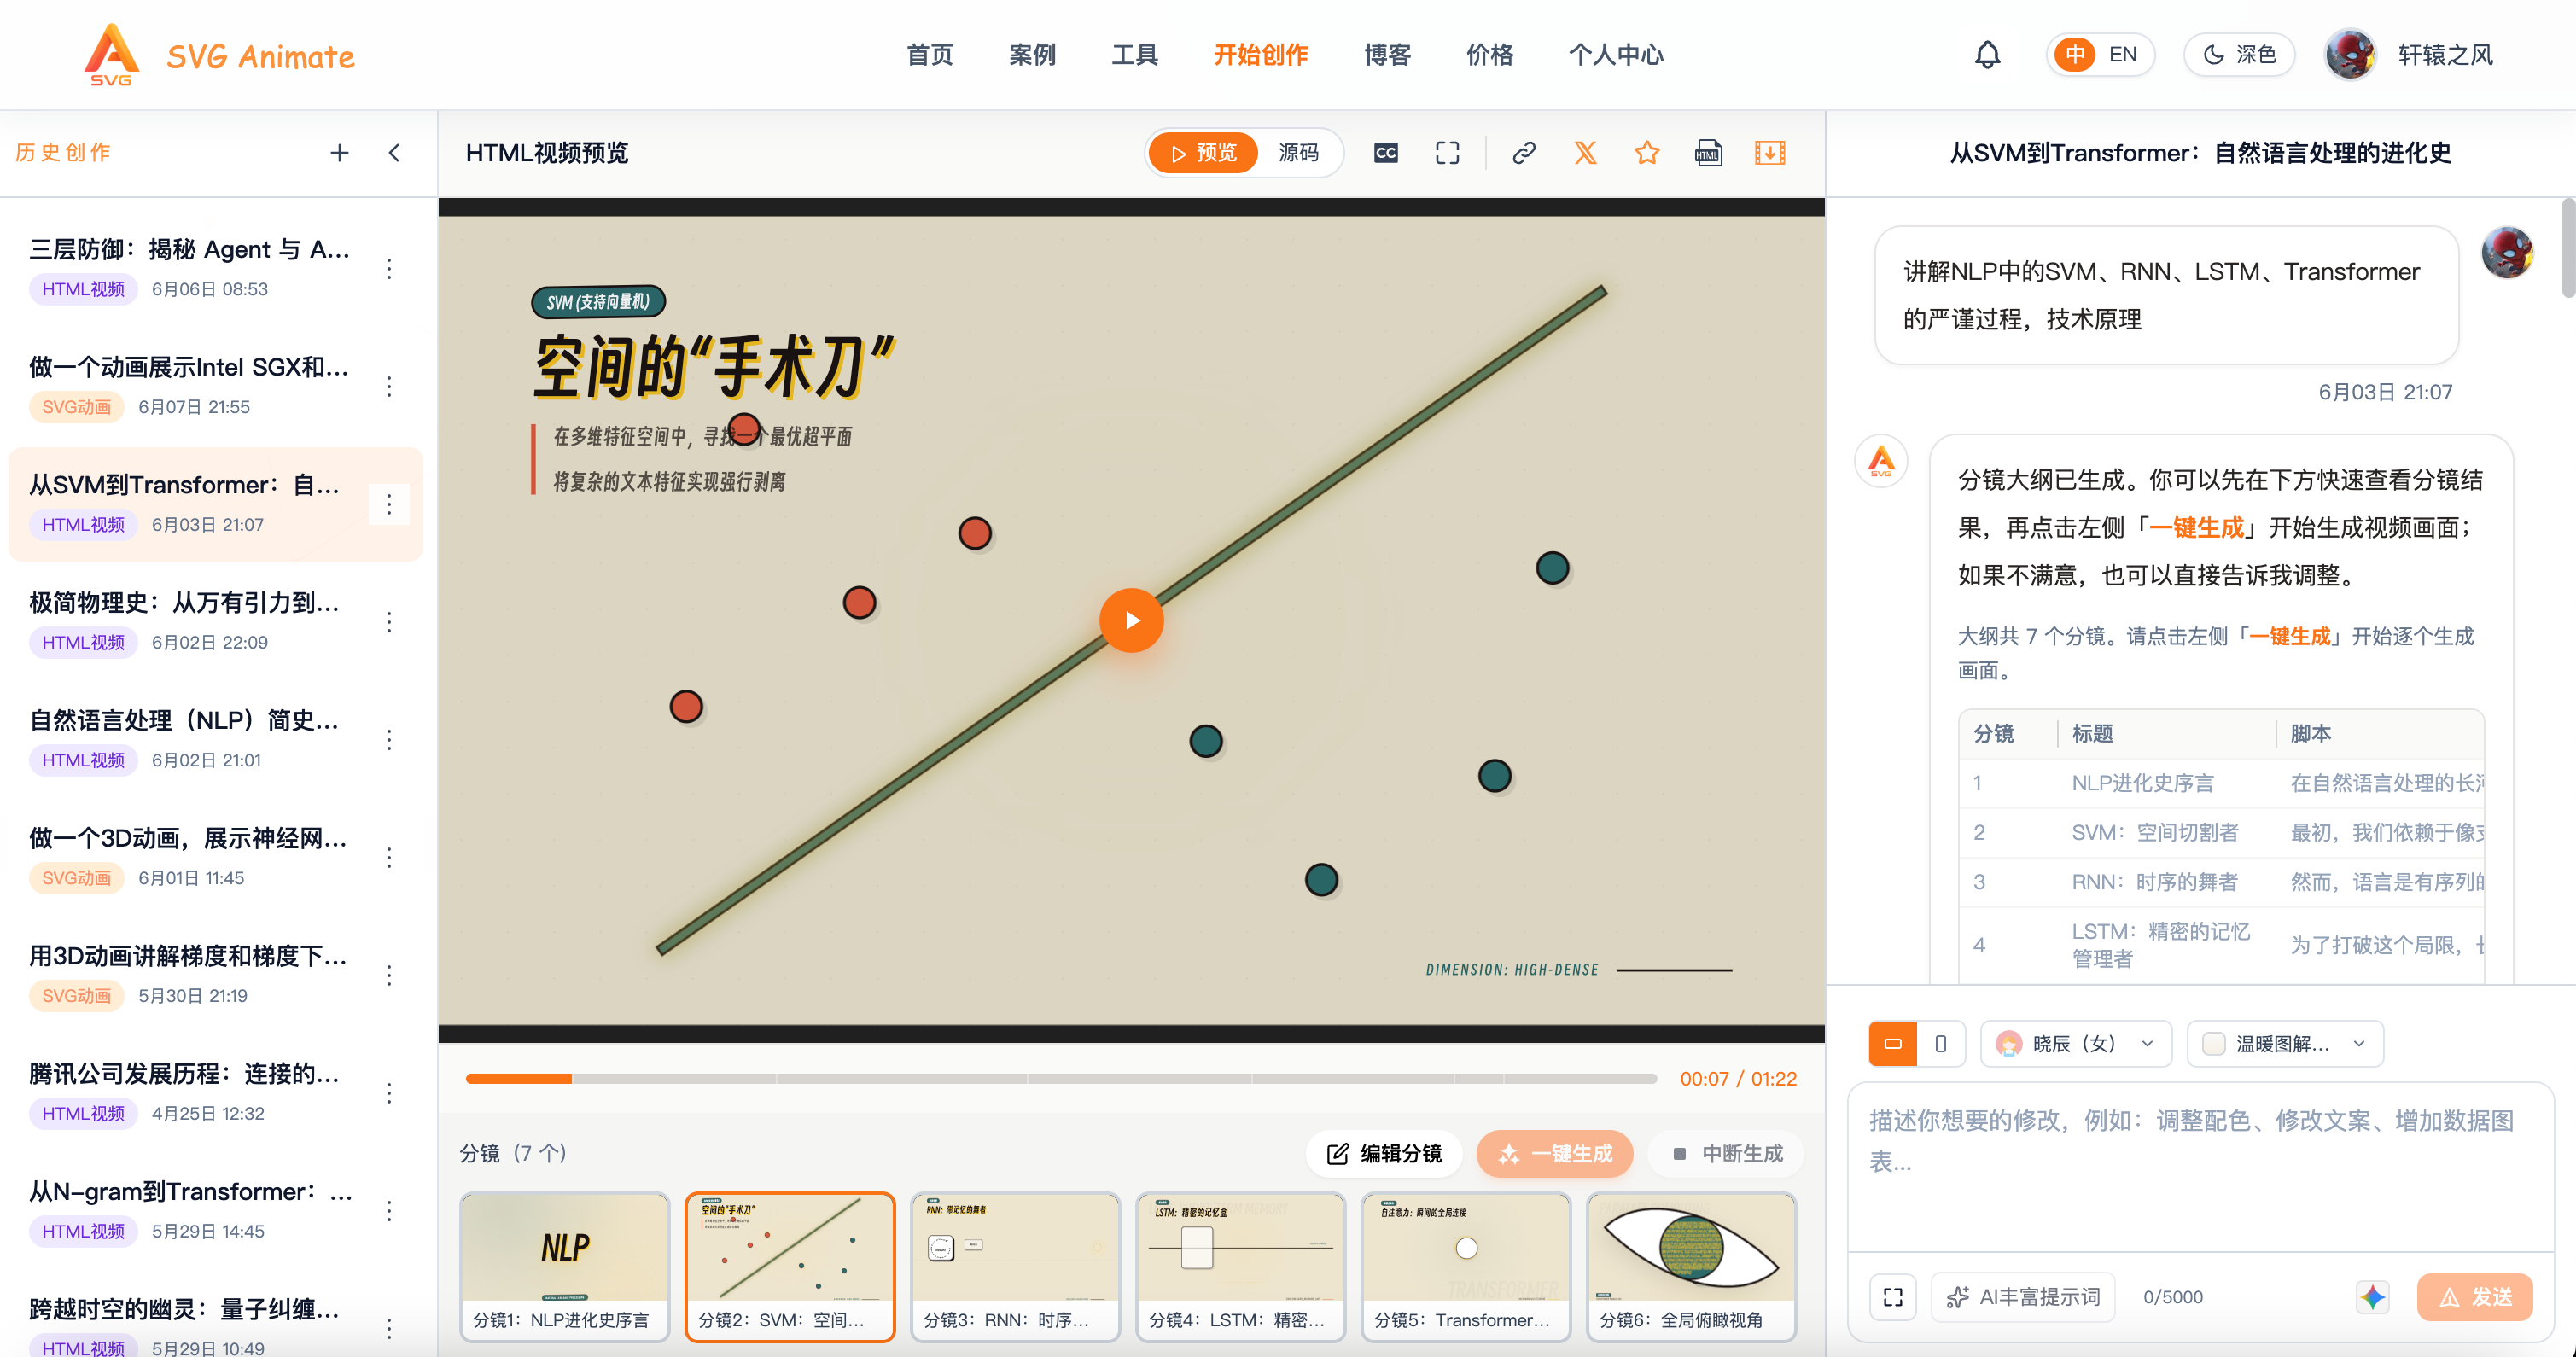Toggle the CC subtitles icon
This screenshot has width=2576, height=1357.
tap(1386, 153)
